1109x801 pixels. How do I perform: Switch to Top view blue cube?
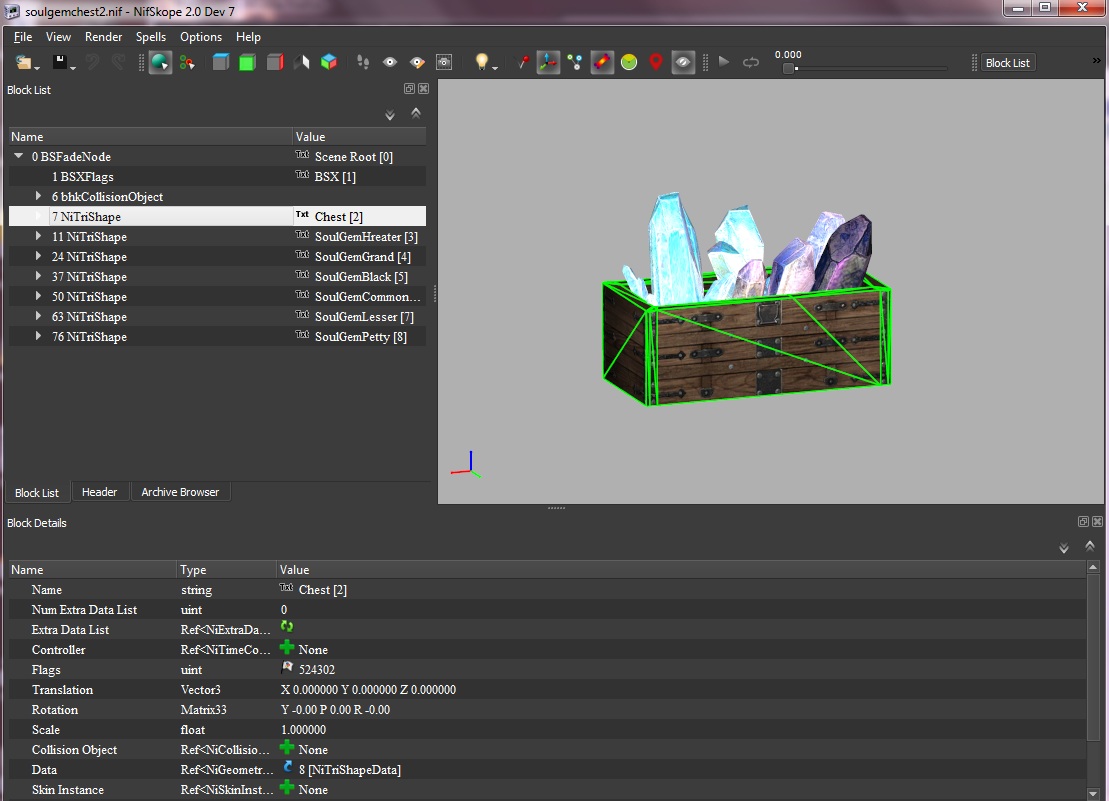click(221, 63)
